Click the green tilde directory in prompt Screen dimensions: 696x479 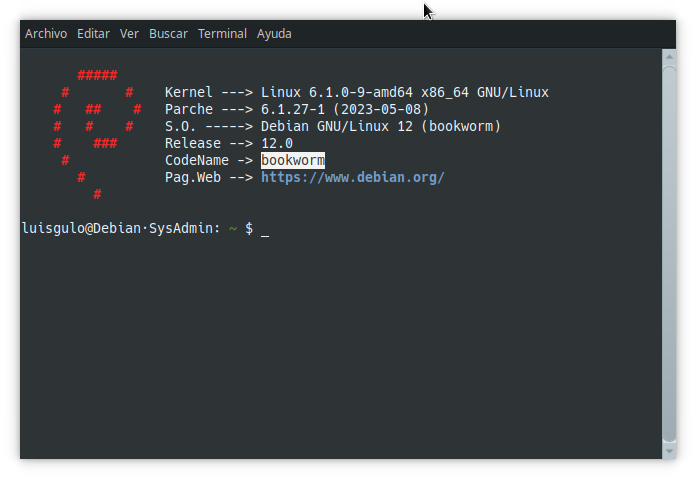[232, 228]
